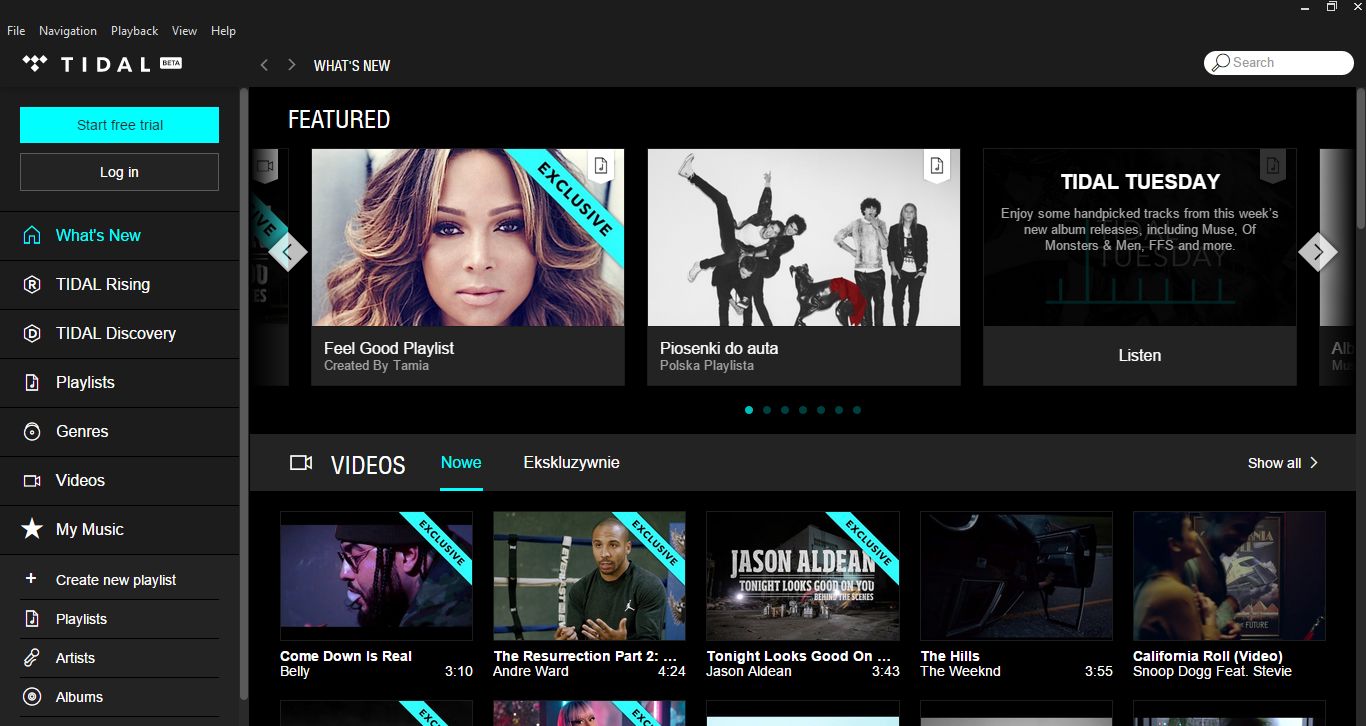Play Come Down Is Real video thumbnail
Screen dimensions: 1366x726
[x=376, y=576]
